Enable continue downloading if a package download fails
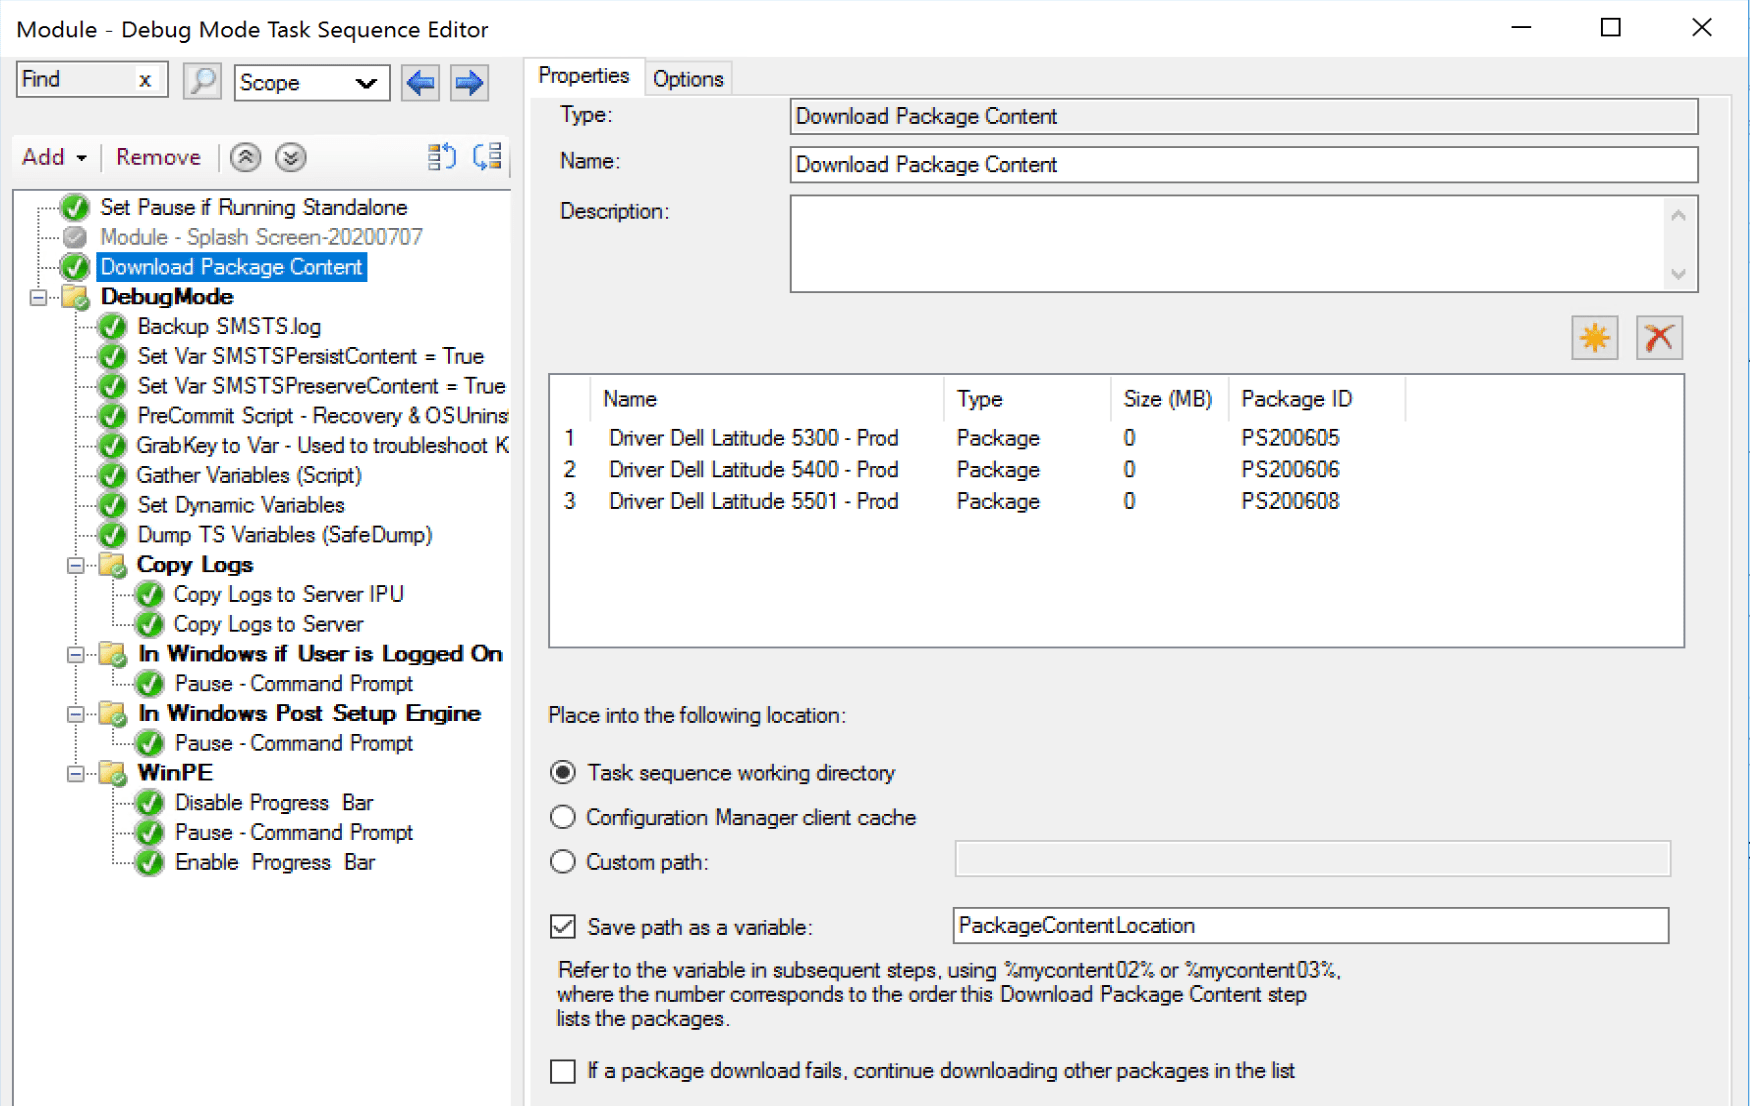Viewport: 1750px width, 1106px height. click(563, 1071)
